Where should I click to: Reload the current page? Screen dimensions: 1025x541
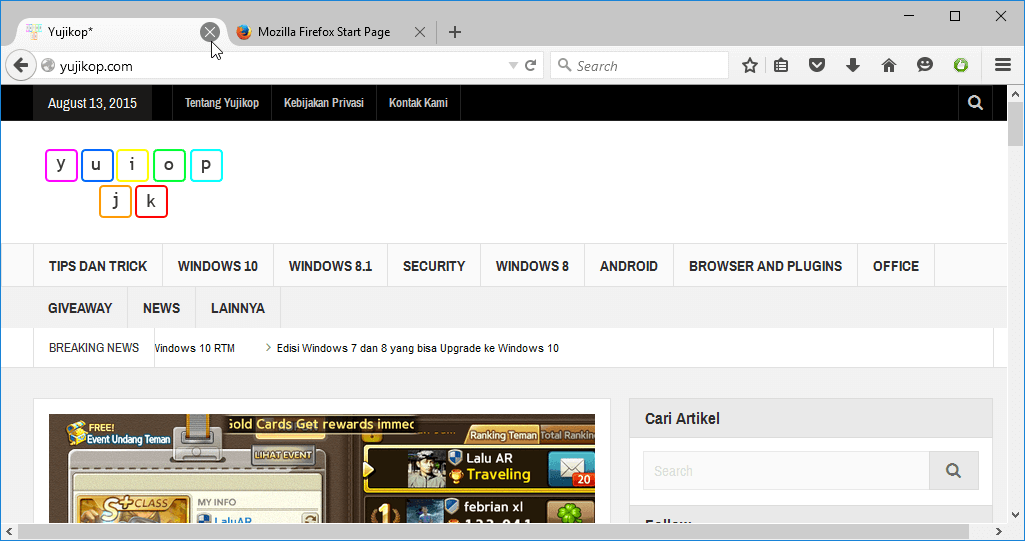tap(530, 65)
